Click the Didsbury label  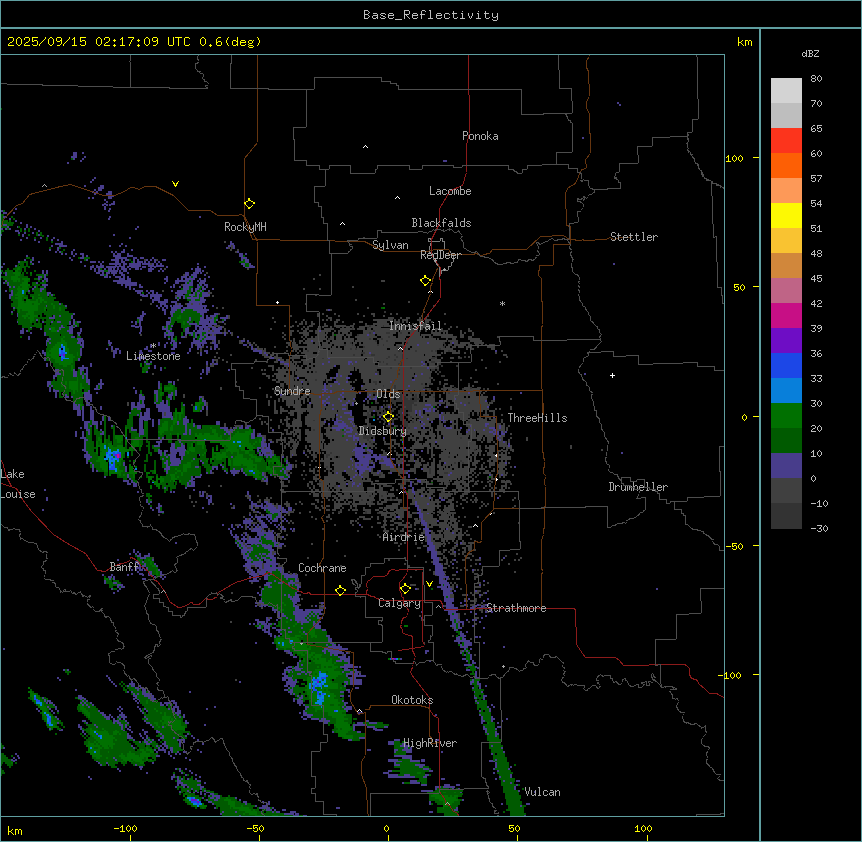[383, 431]
